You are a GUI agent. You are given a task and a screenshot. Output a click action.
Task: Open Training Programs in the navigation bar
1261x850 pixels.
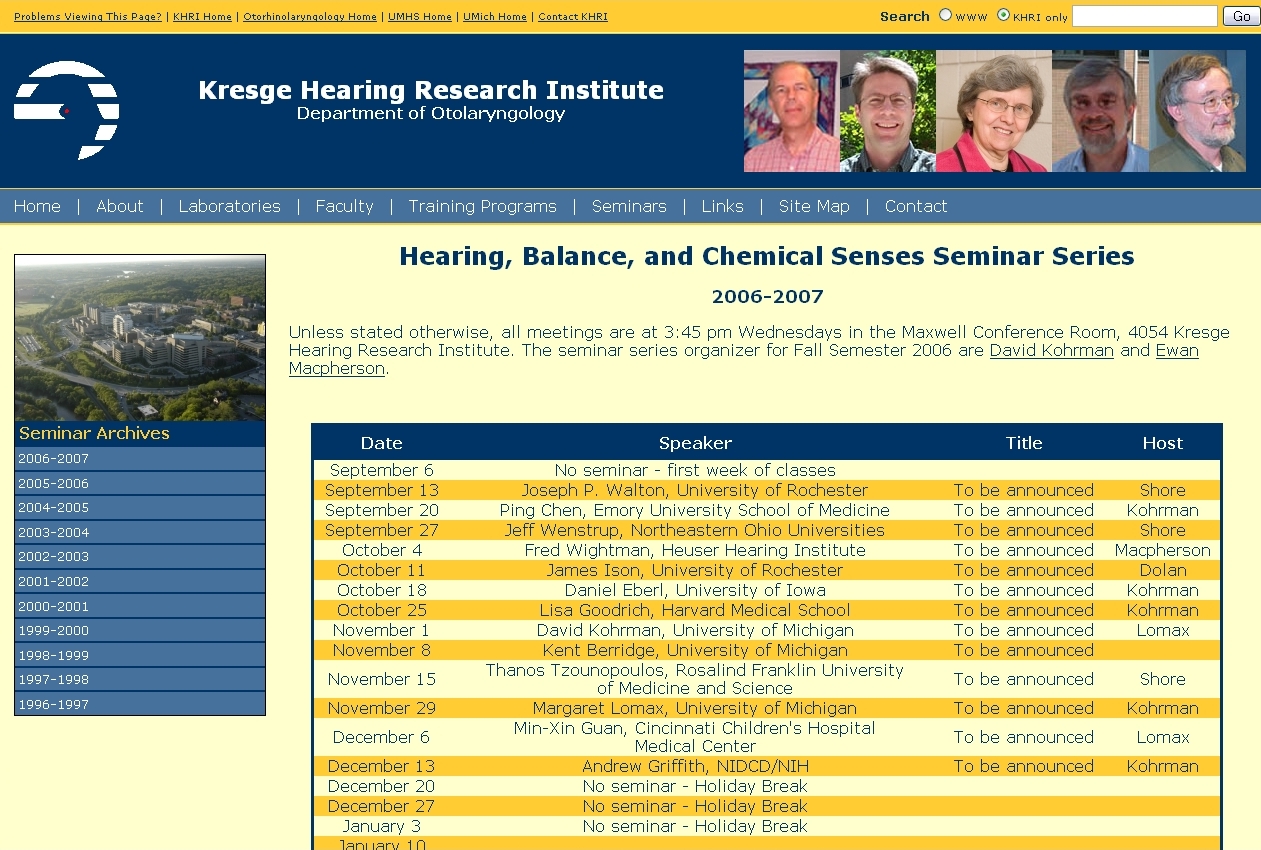(x=482, y=206)
